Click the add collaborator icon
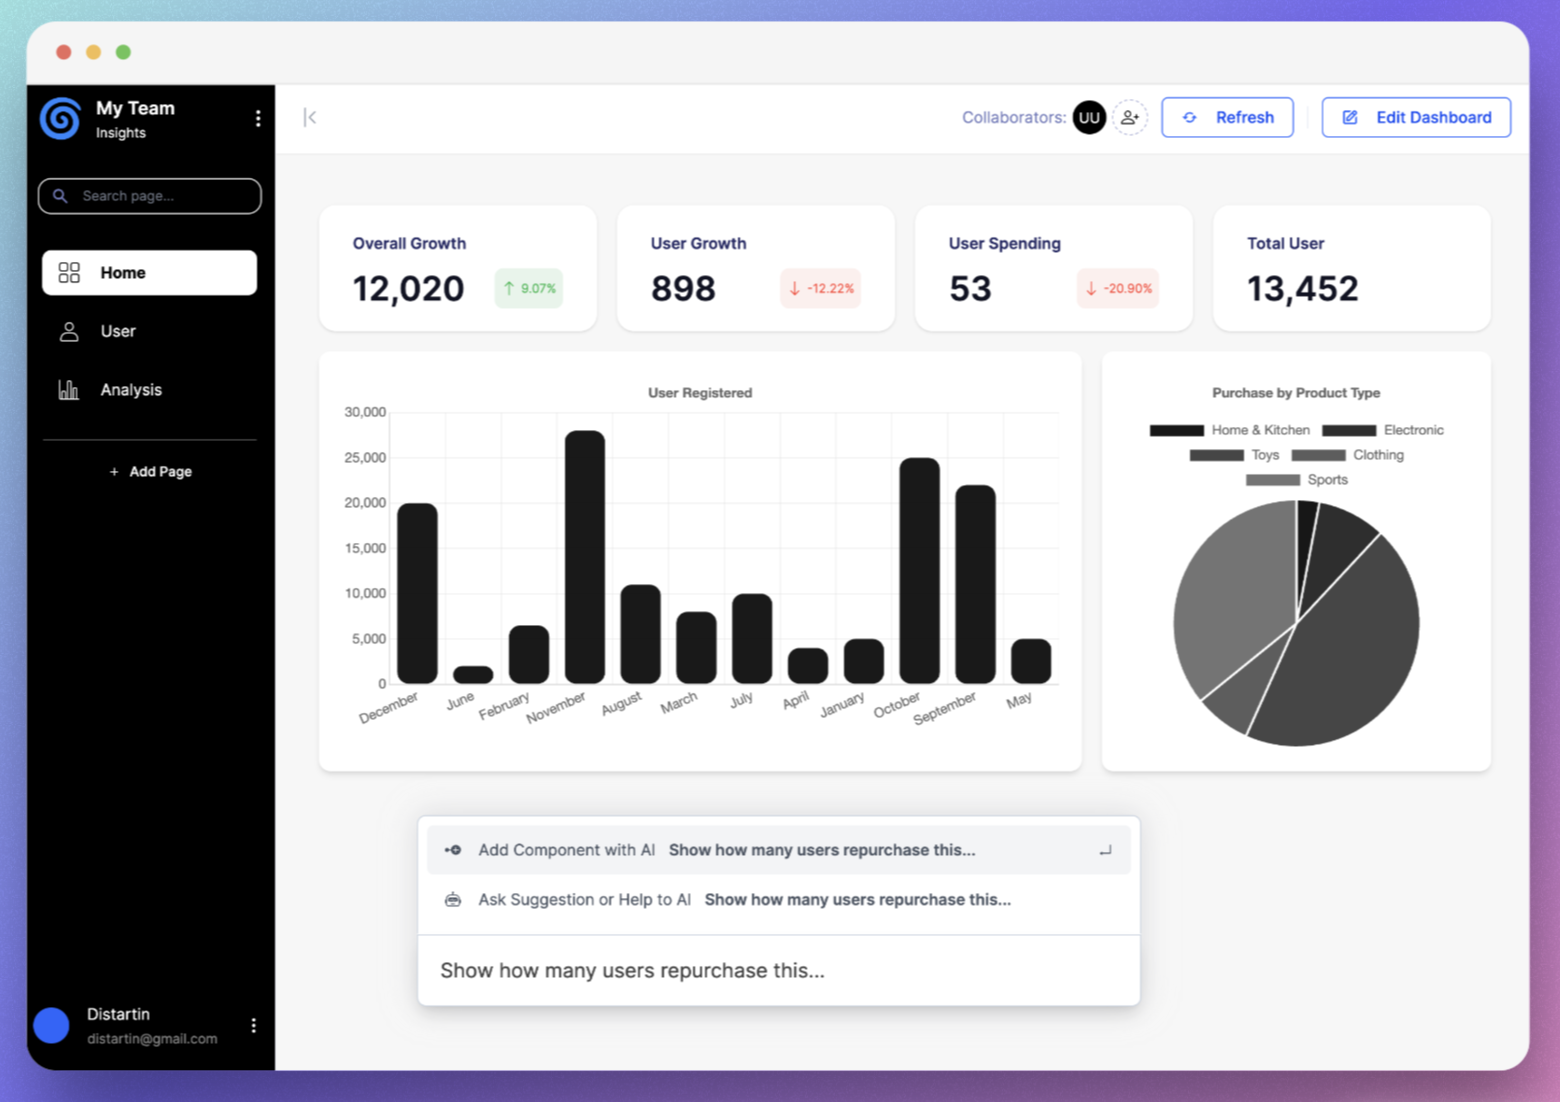 [1131, 117]
